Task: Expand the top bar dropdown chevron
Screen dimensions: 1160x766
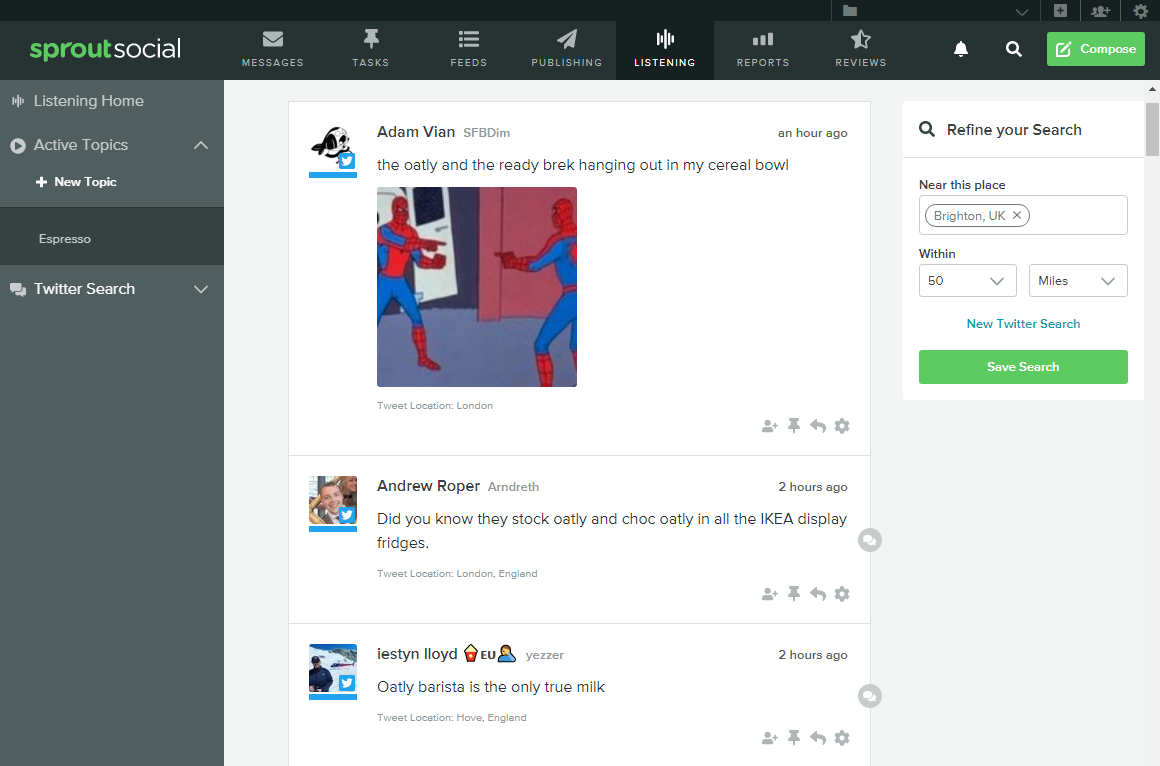Action: tap(1022, 11)
